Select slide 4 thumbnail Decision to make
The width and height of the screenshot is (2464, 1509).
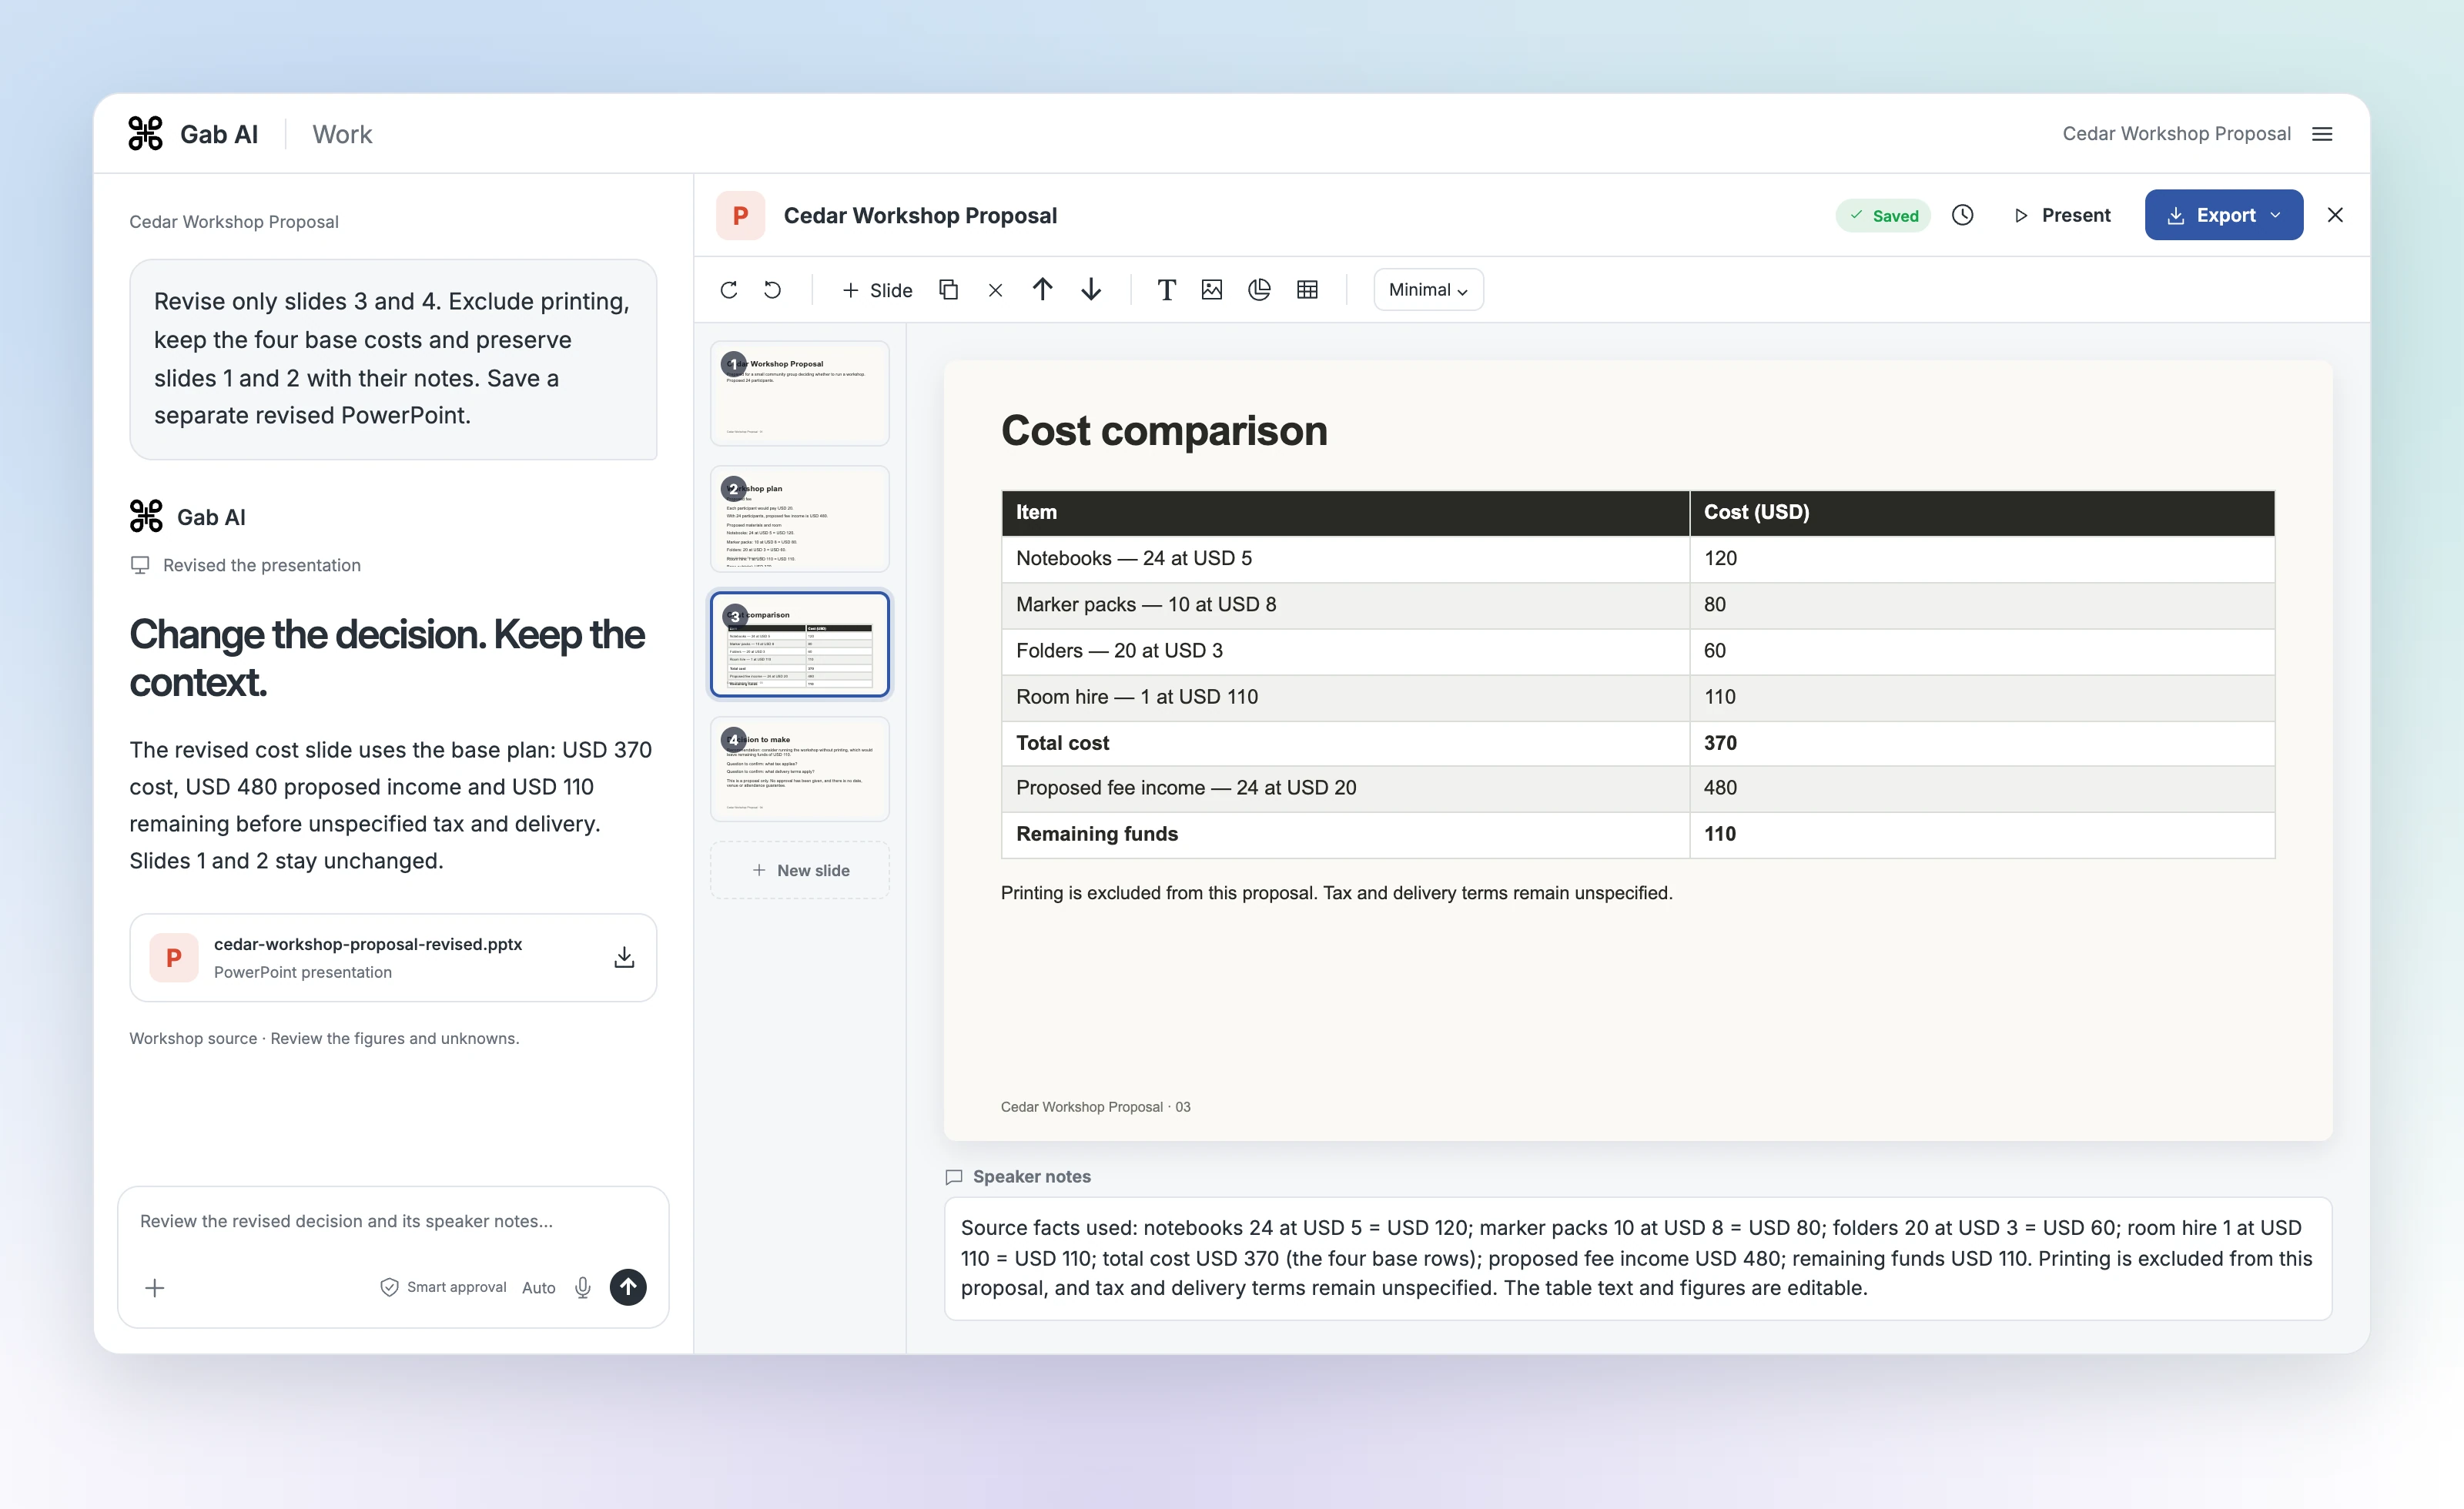coord(800,769)
